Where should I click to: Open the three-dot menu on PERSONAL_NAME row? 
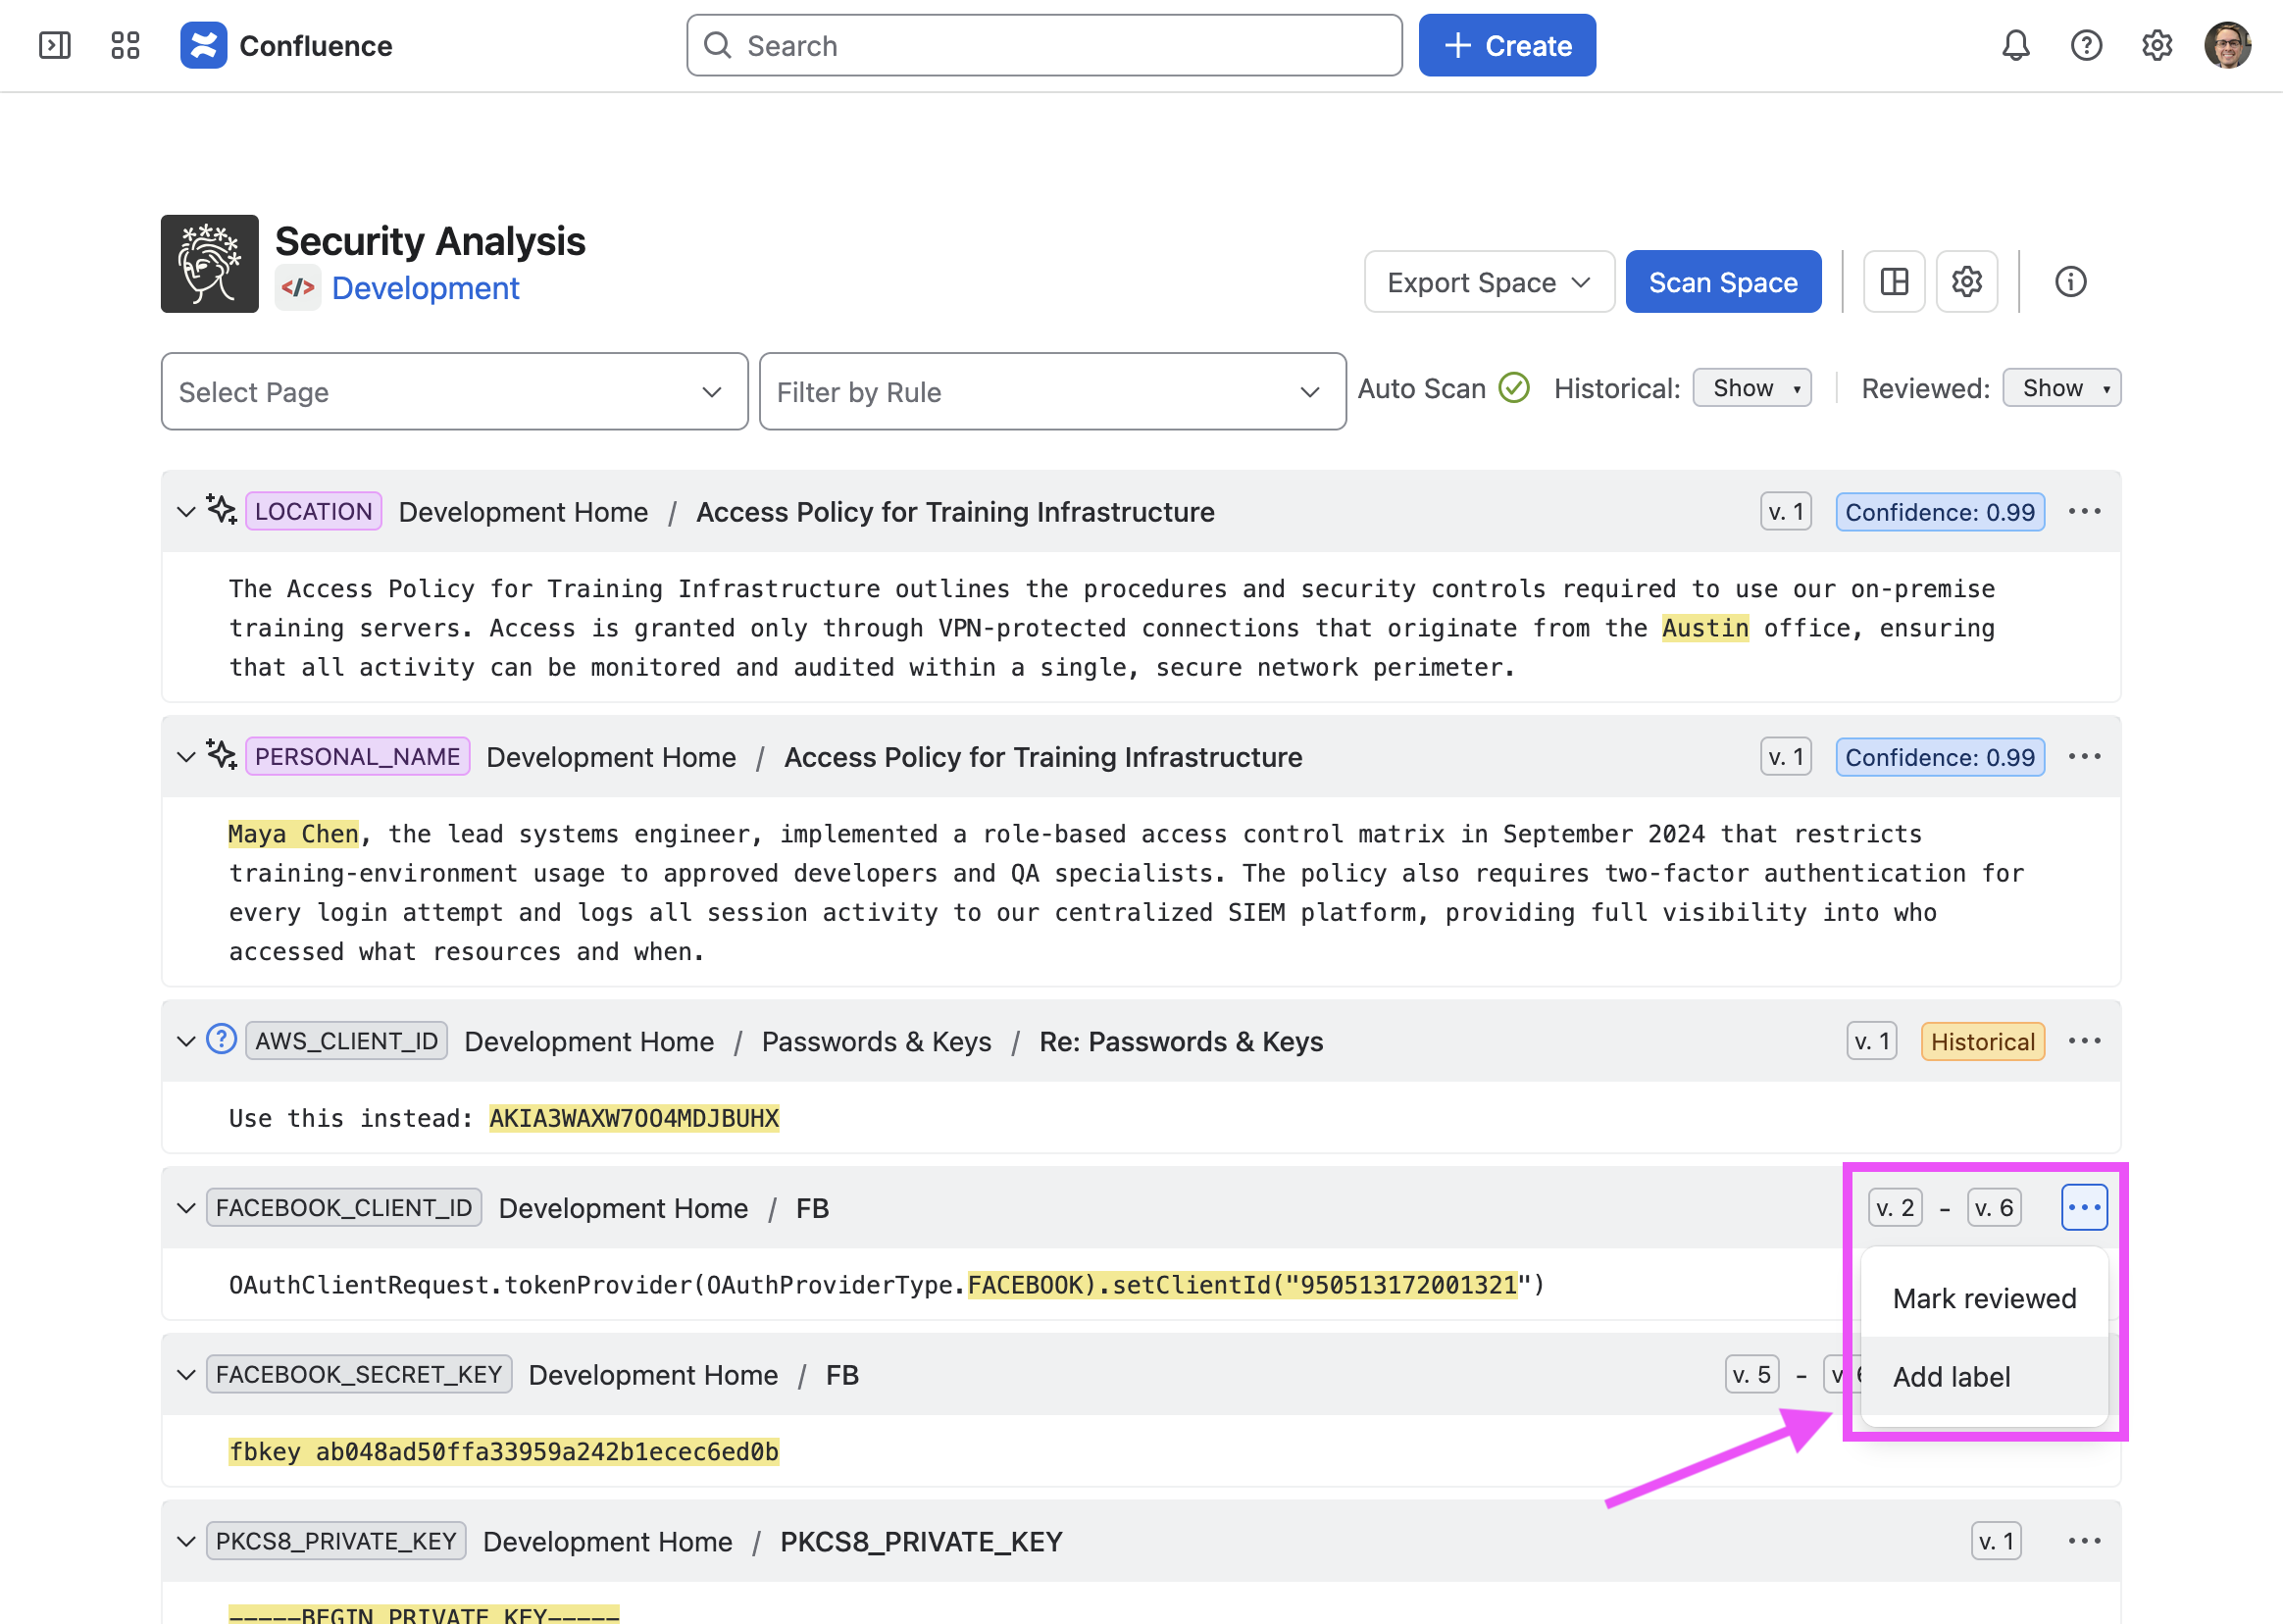tap(2084, 757)
